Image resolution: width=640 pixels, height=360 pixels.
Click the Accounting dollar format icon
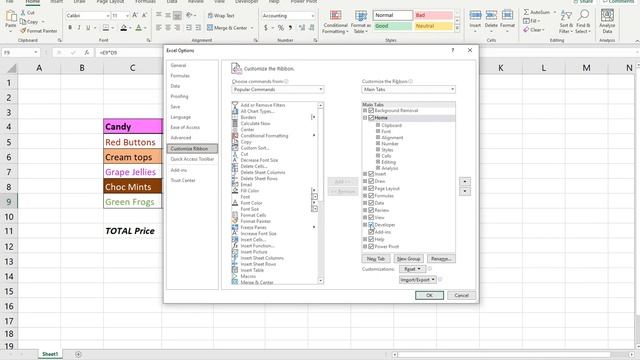pyautogui.click(x=266, y=28)
